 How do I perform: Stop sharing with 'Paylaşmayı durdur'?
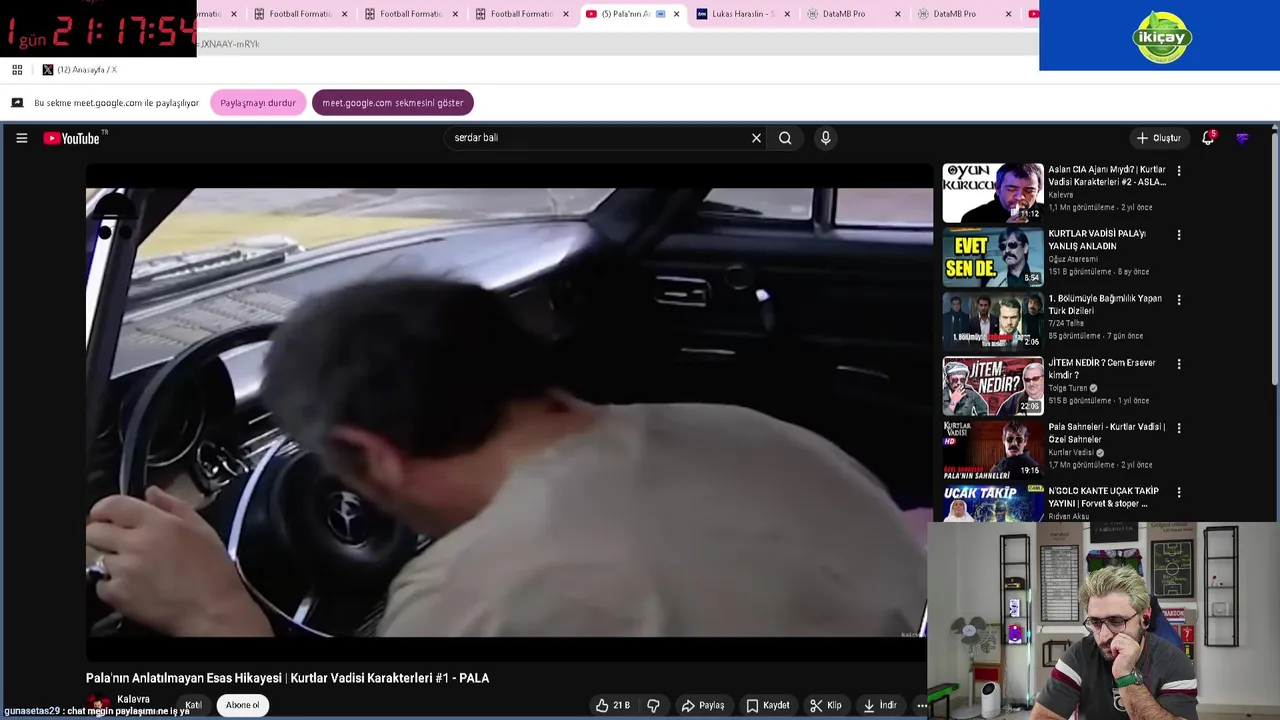tap(258, 103)
